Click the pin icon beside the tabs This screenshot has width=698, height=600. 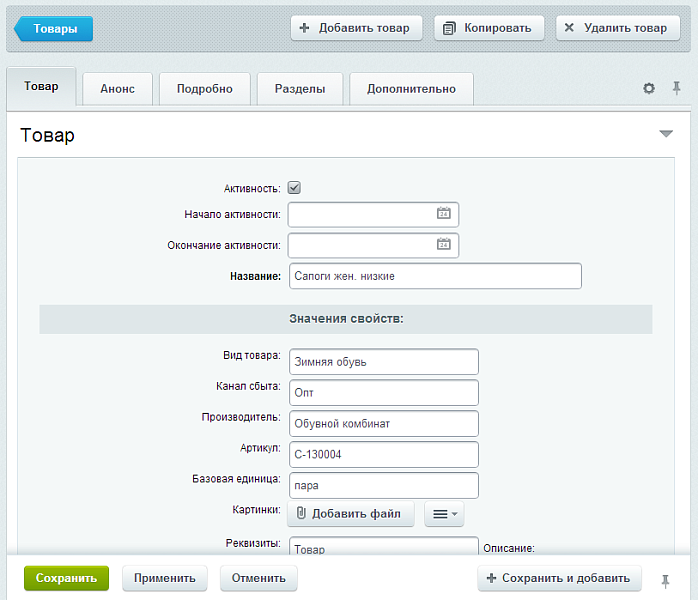(676, 88)
